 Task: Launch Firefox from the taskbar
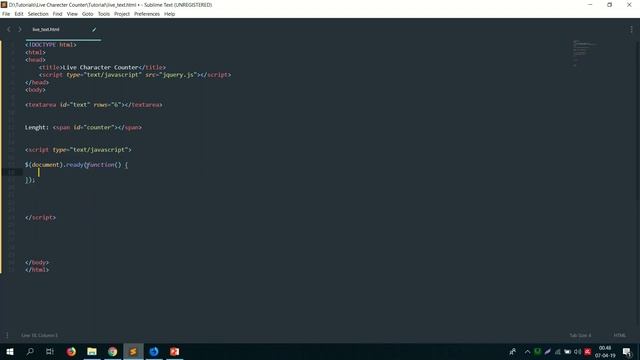[x=71, y=351]
